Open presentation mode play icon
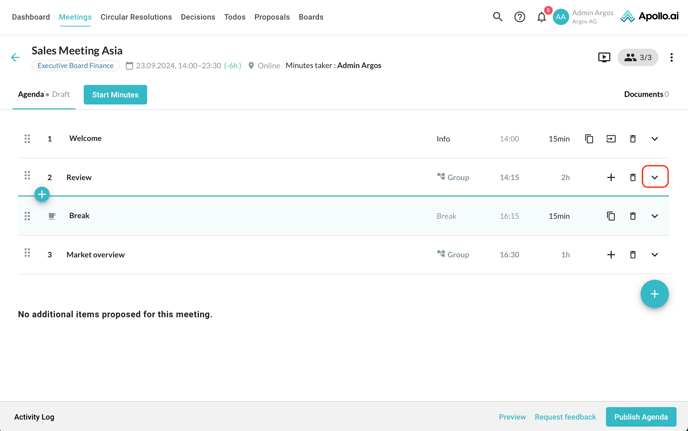Viewport: 688px width, 431px height. tap(604, 58)
